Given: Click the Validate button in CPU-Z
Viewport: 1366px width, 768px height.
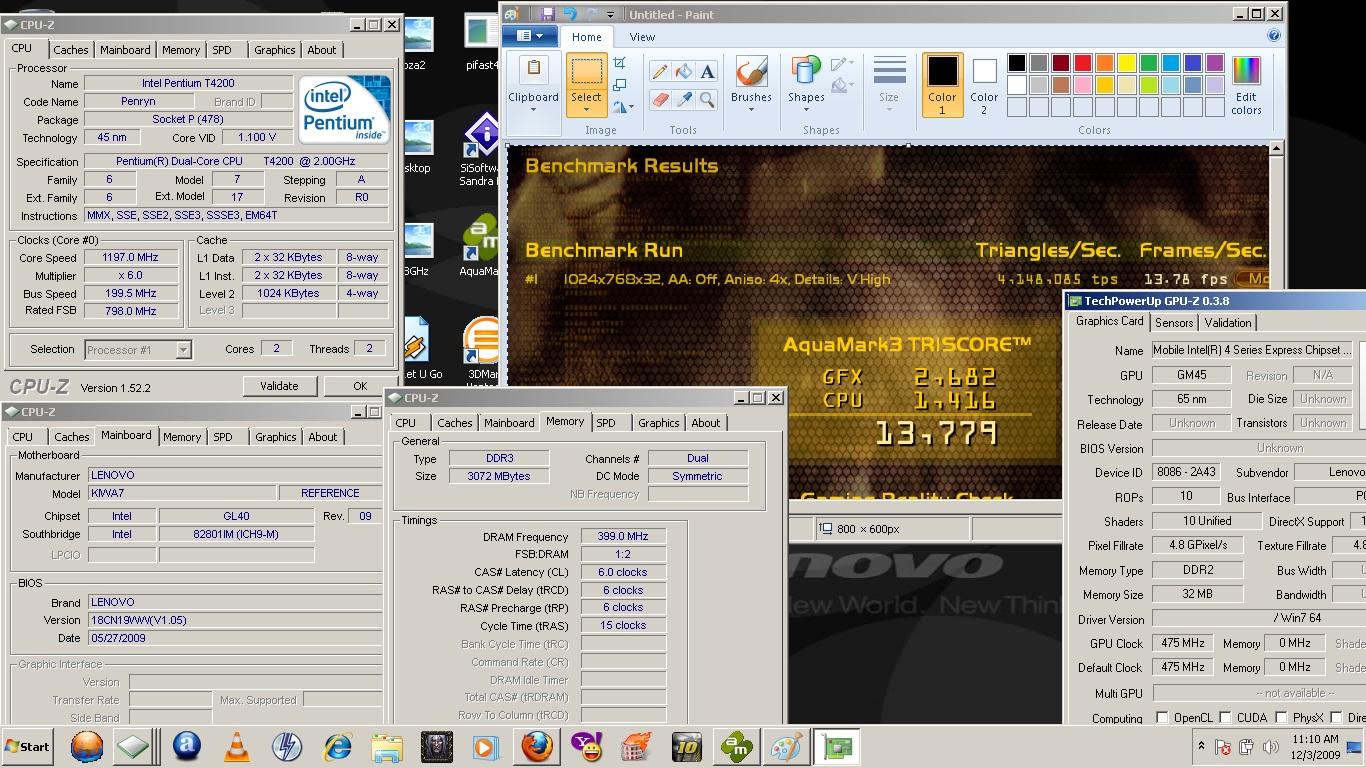Looking at the screenshot, I should point(279,386).
